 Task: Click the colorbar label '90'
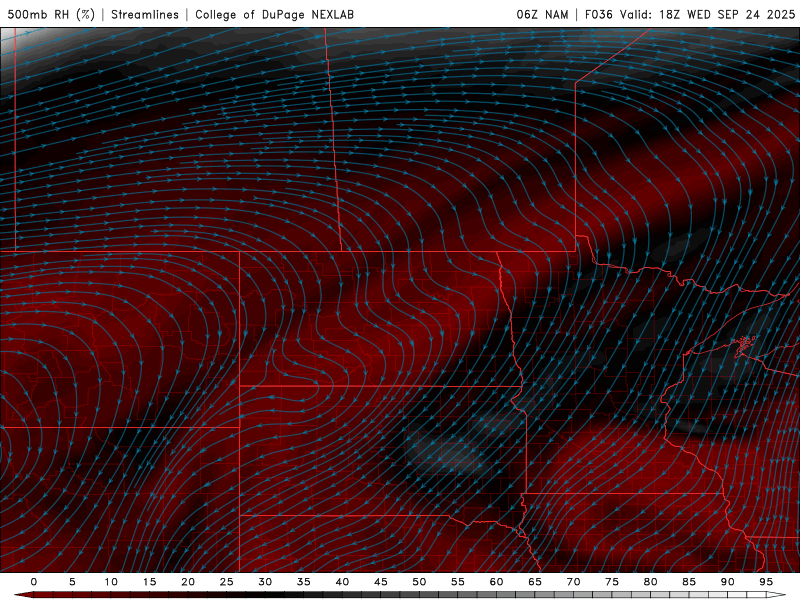coord(727,582)
